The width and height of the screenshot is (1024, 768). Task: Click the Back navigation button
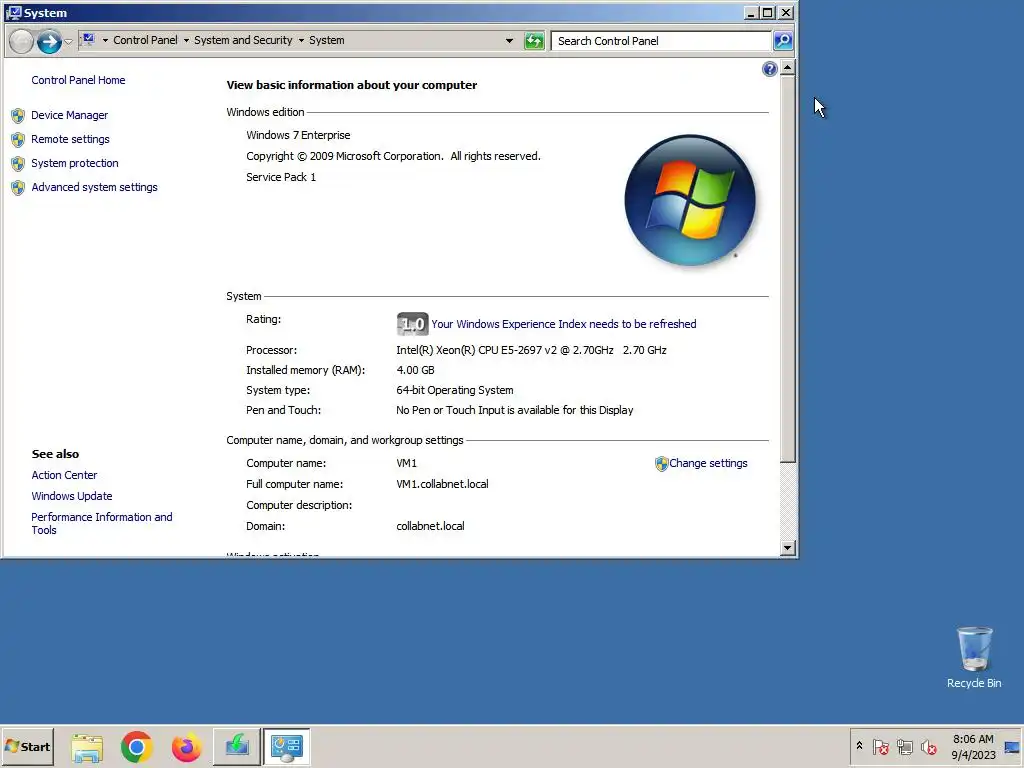21,41
